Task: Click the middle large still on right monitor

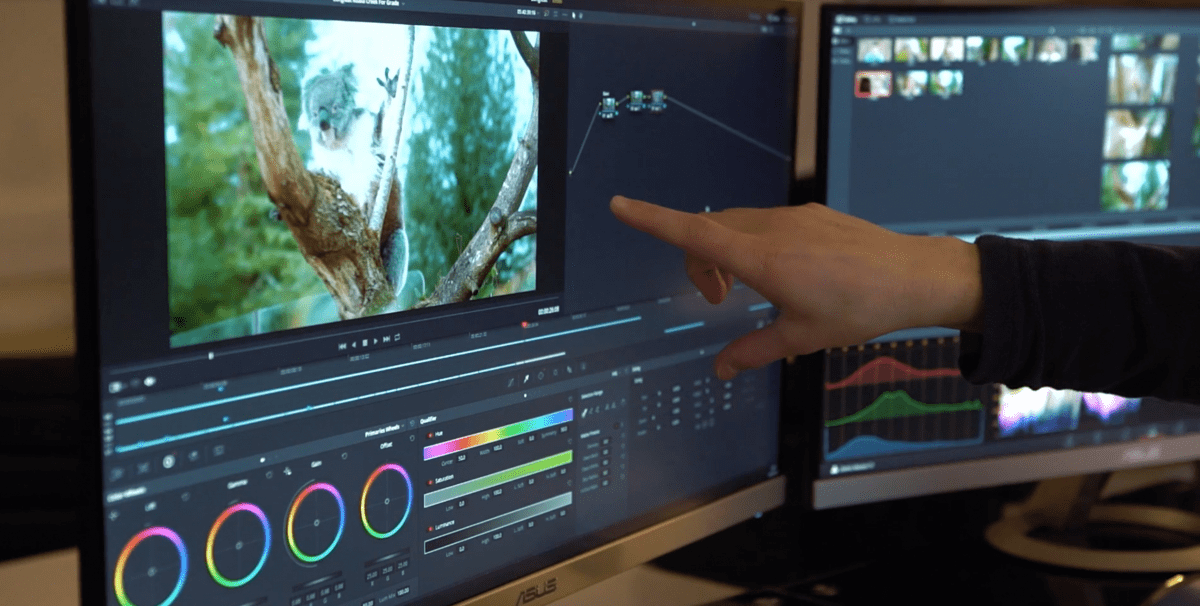Action: pos(1136,134)
